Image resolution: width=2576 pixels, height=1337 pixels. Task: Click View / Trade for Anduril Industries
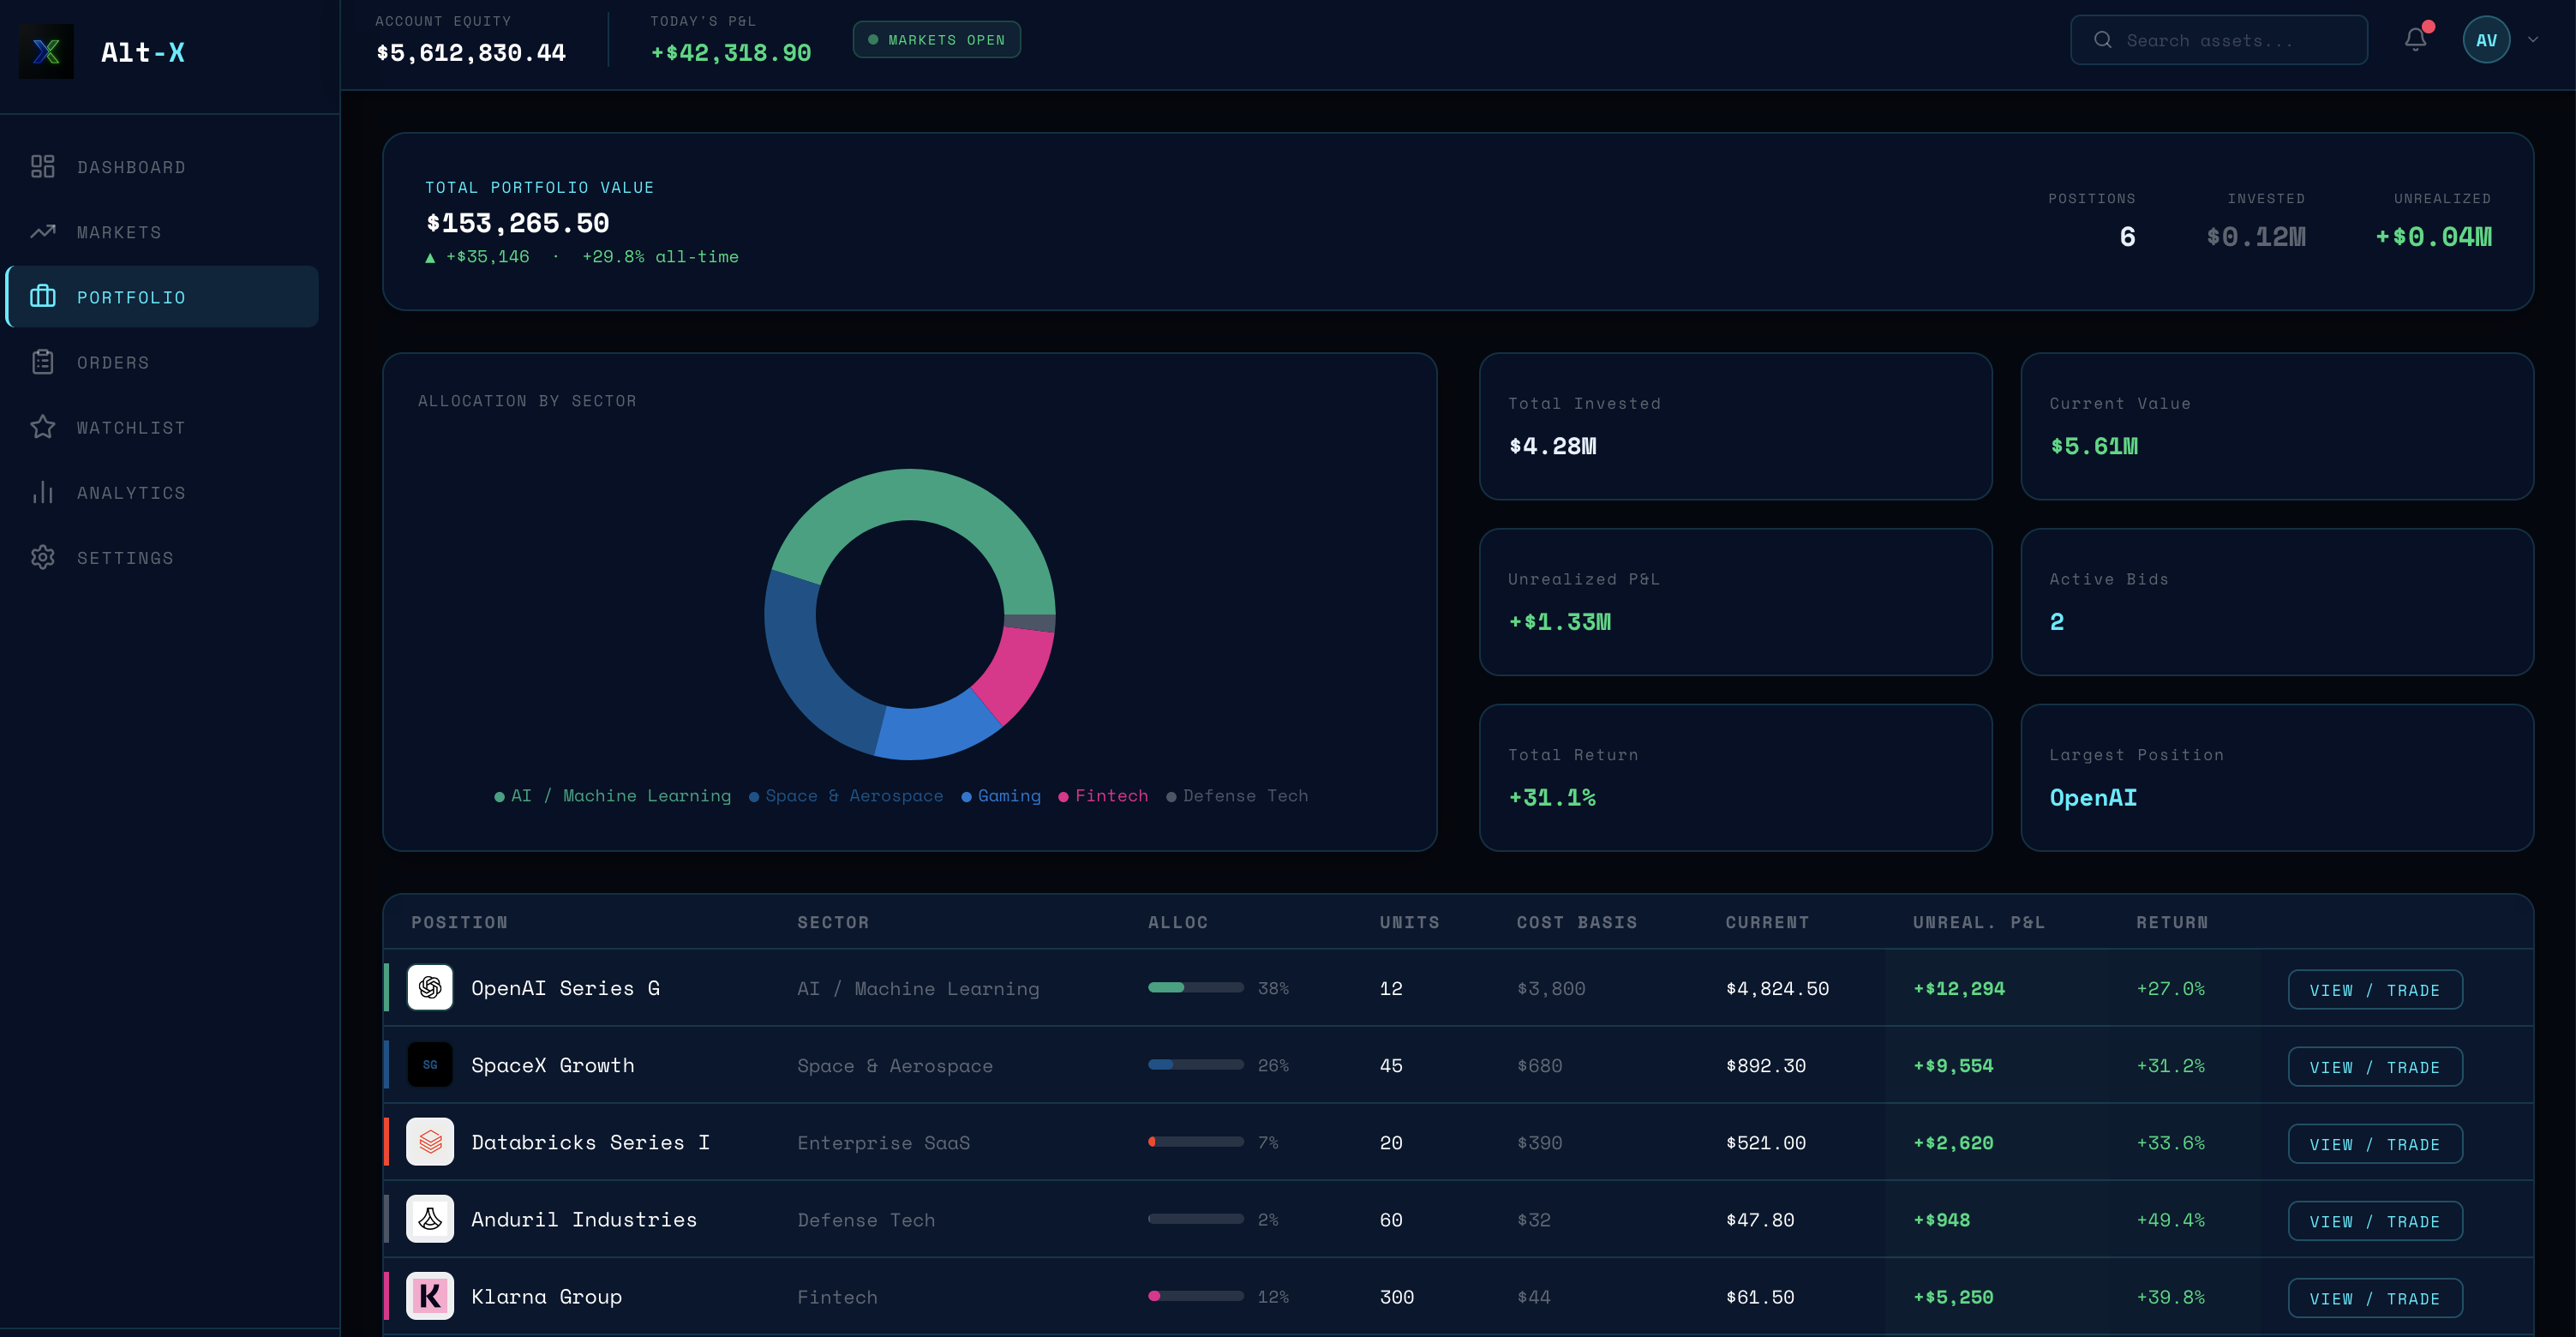tap(2375, 1221)
